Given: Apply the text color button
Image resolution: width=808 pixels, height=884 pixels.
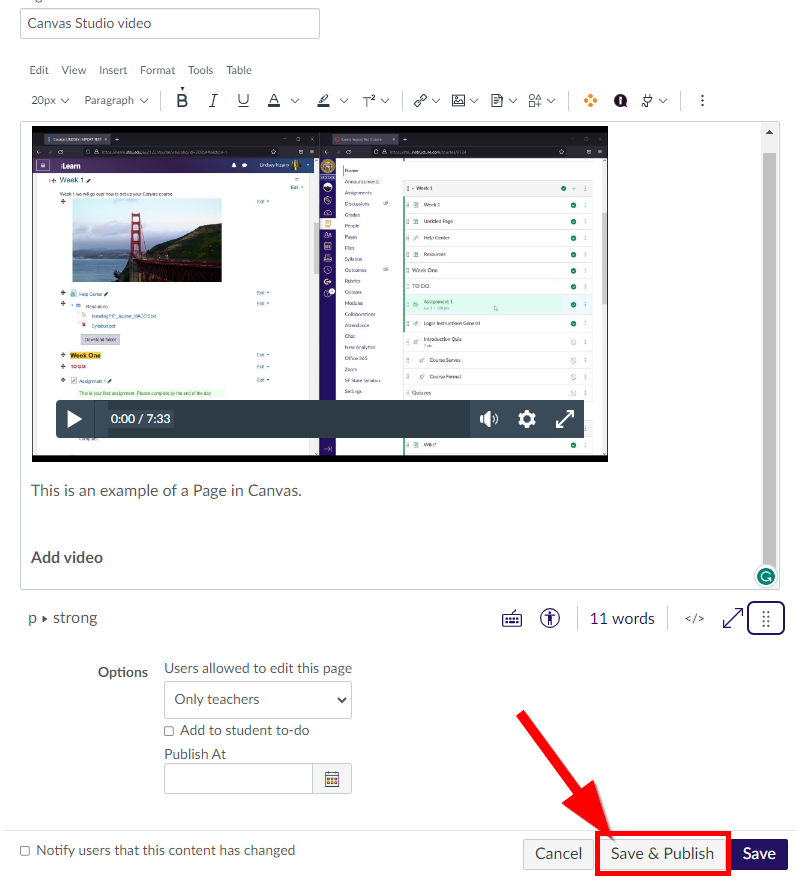Looking at the screenshot, I should point(274,100).
